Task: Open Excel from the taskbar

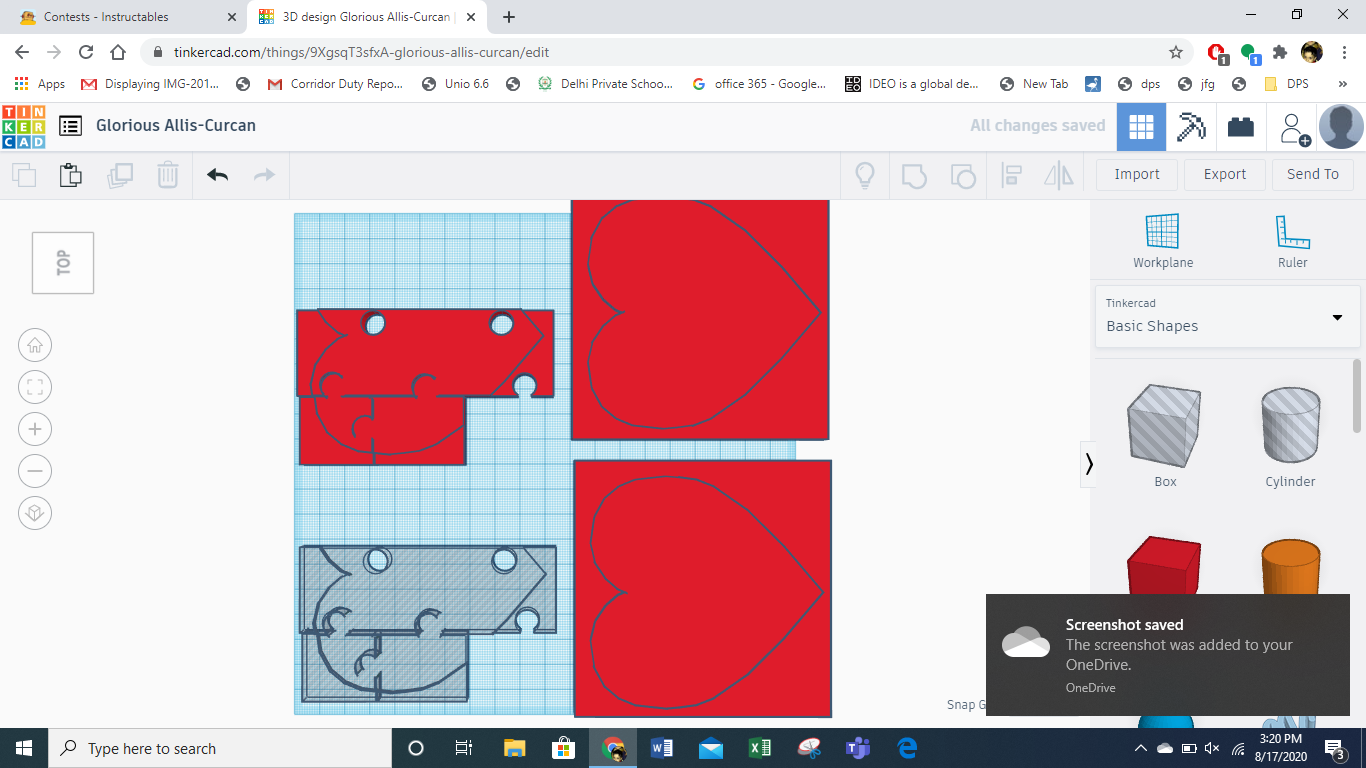Action: pos(760,748)
